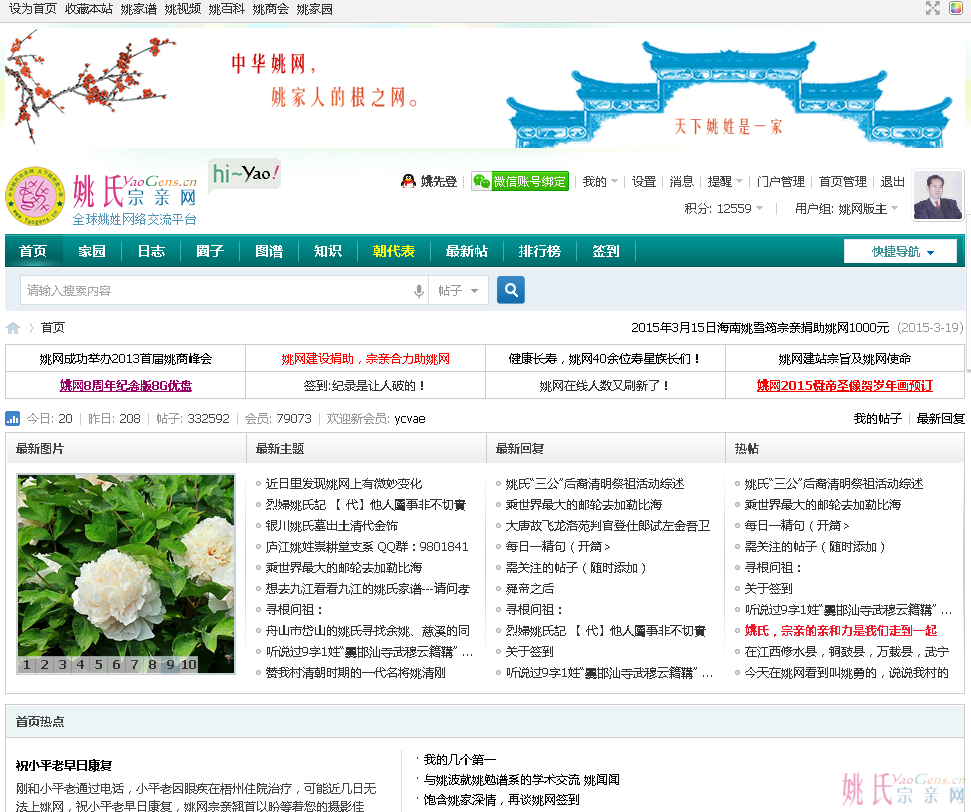Click the hi~Yao speech bubble
Screen dimensions: 971x812
coord(245,174)
